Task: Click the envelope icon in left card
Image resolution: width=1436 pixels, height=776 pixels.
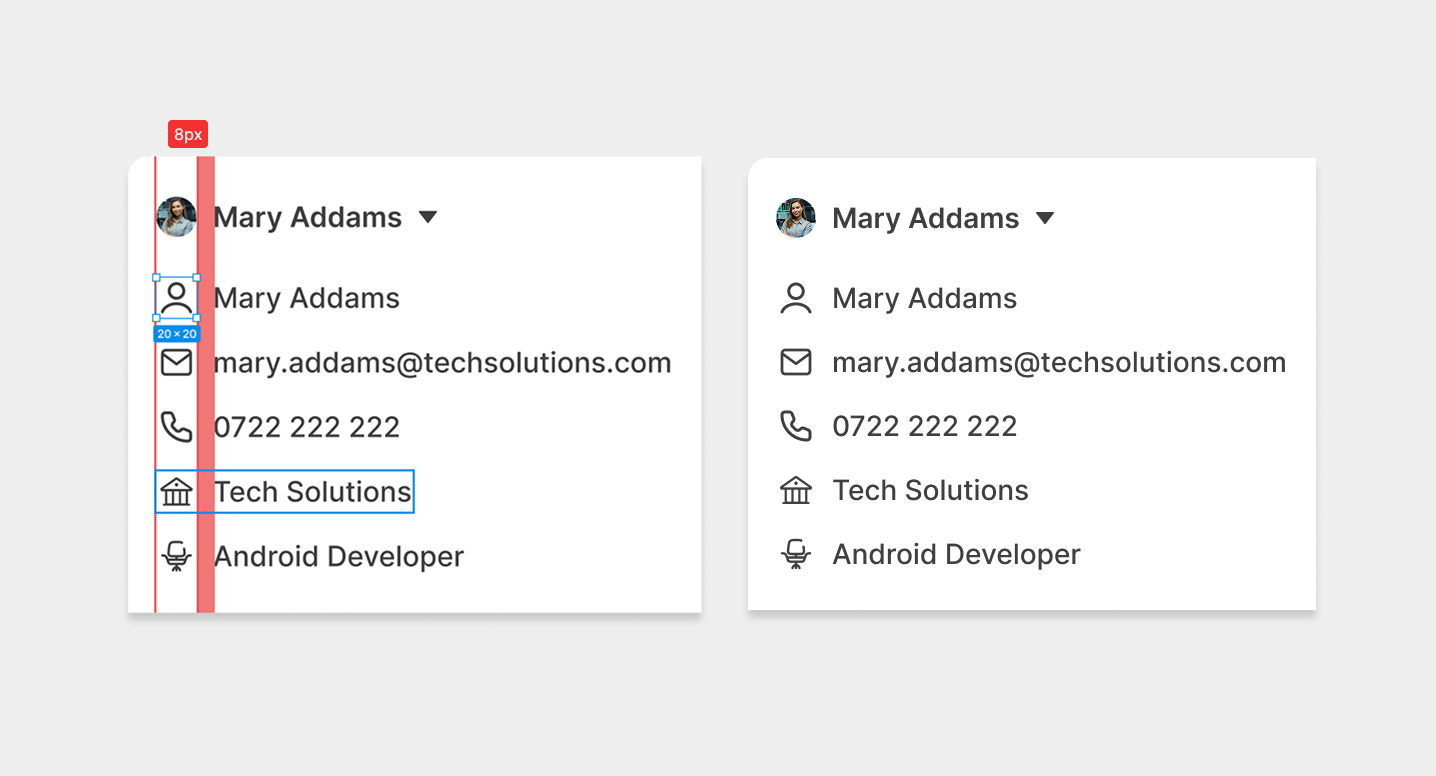Action: click(176, 362)
